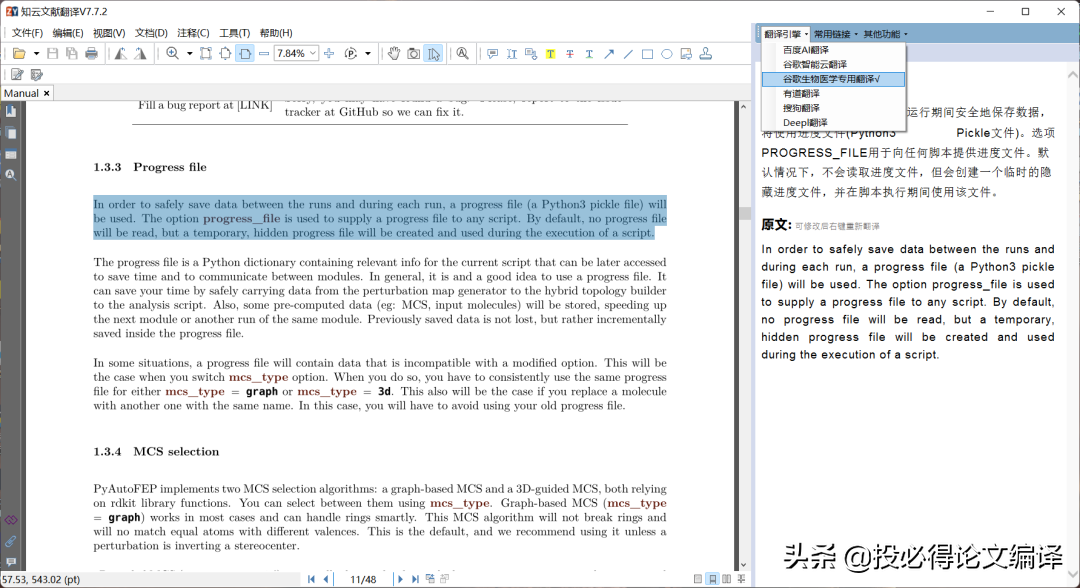Expand the page-layout dropdown arrow next to P icon
This screenshot has width=1080, height=588.
tap(368, 54)
